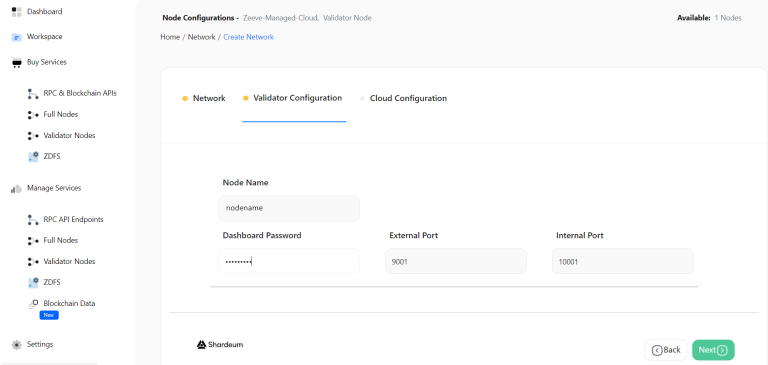
Task: Click the Workspace folder icon
Action: 17,37
